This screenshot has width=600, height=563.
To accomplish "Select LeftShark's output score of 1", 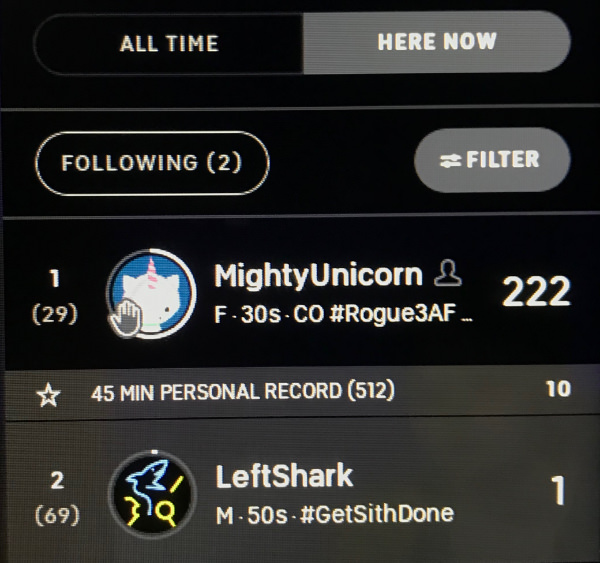I will point(559,490).
